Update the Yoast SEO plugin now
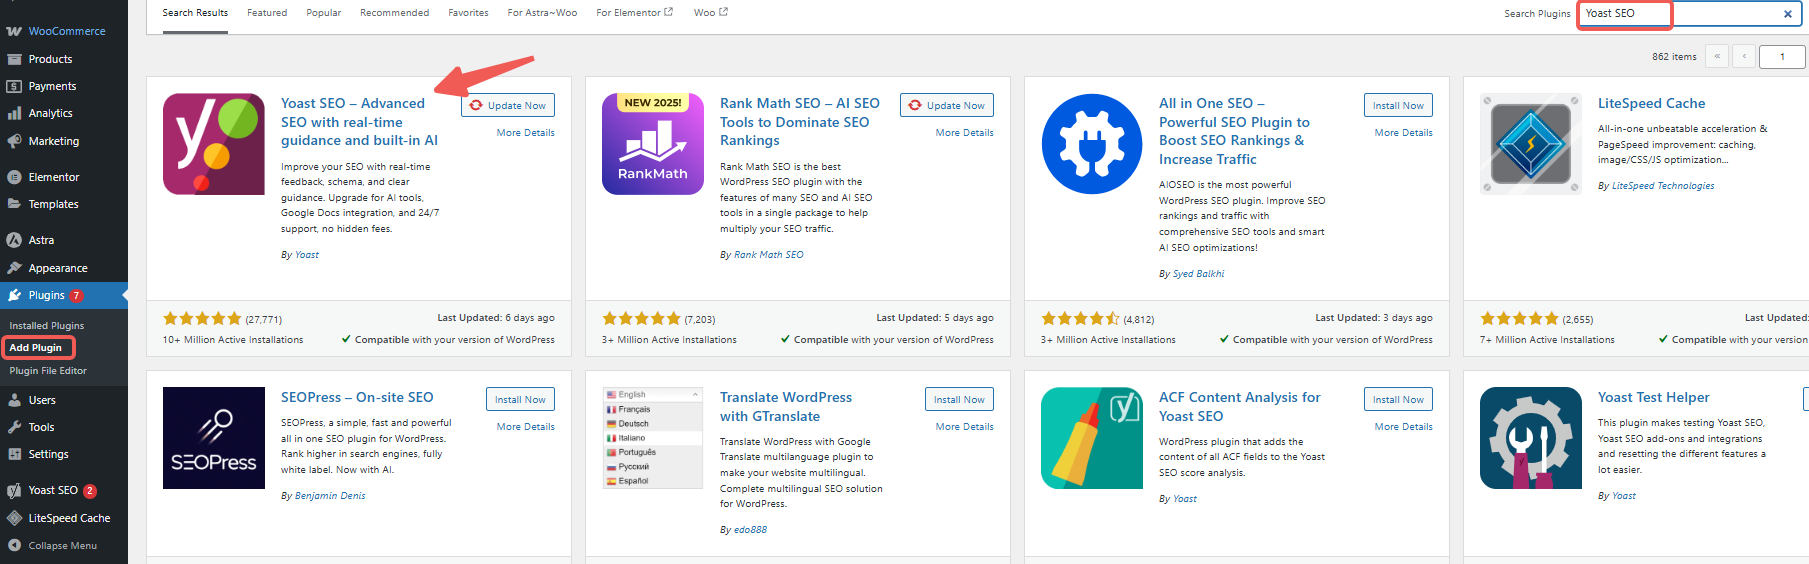Viewport: 1809px width, 564px height. click(508, 106)
